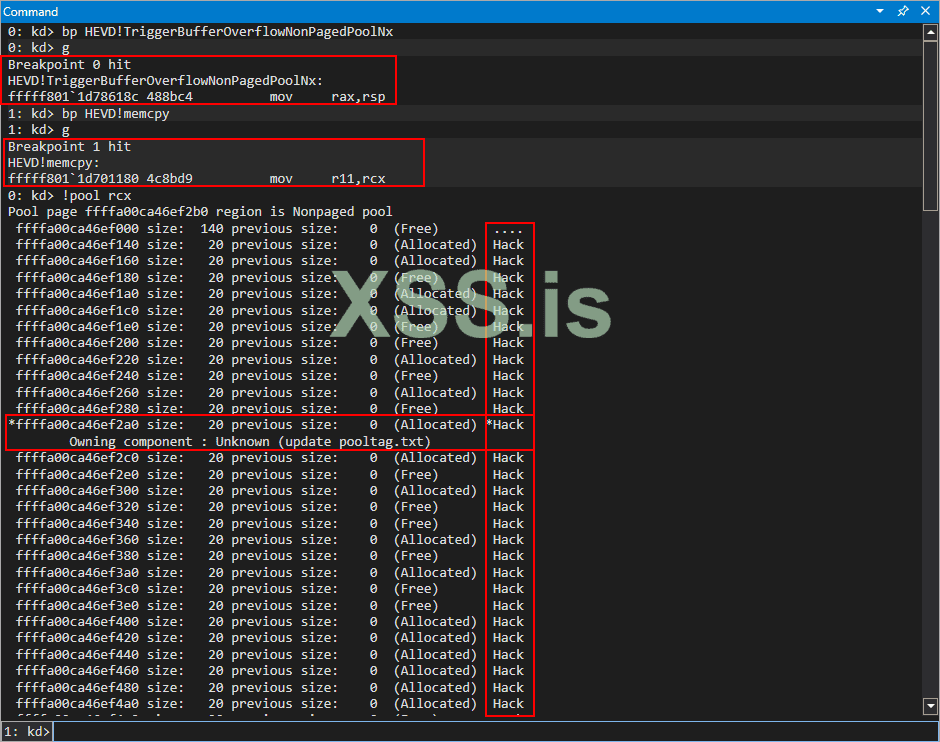The image size is (940, 742).
Task: Click the 'Breakpoint 1 hit' line
Action: [69, 146]
